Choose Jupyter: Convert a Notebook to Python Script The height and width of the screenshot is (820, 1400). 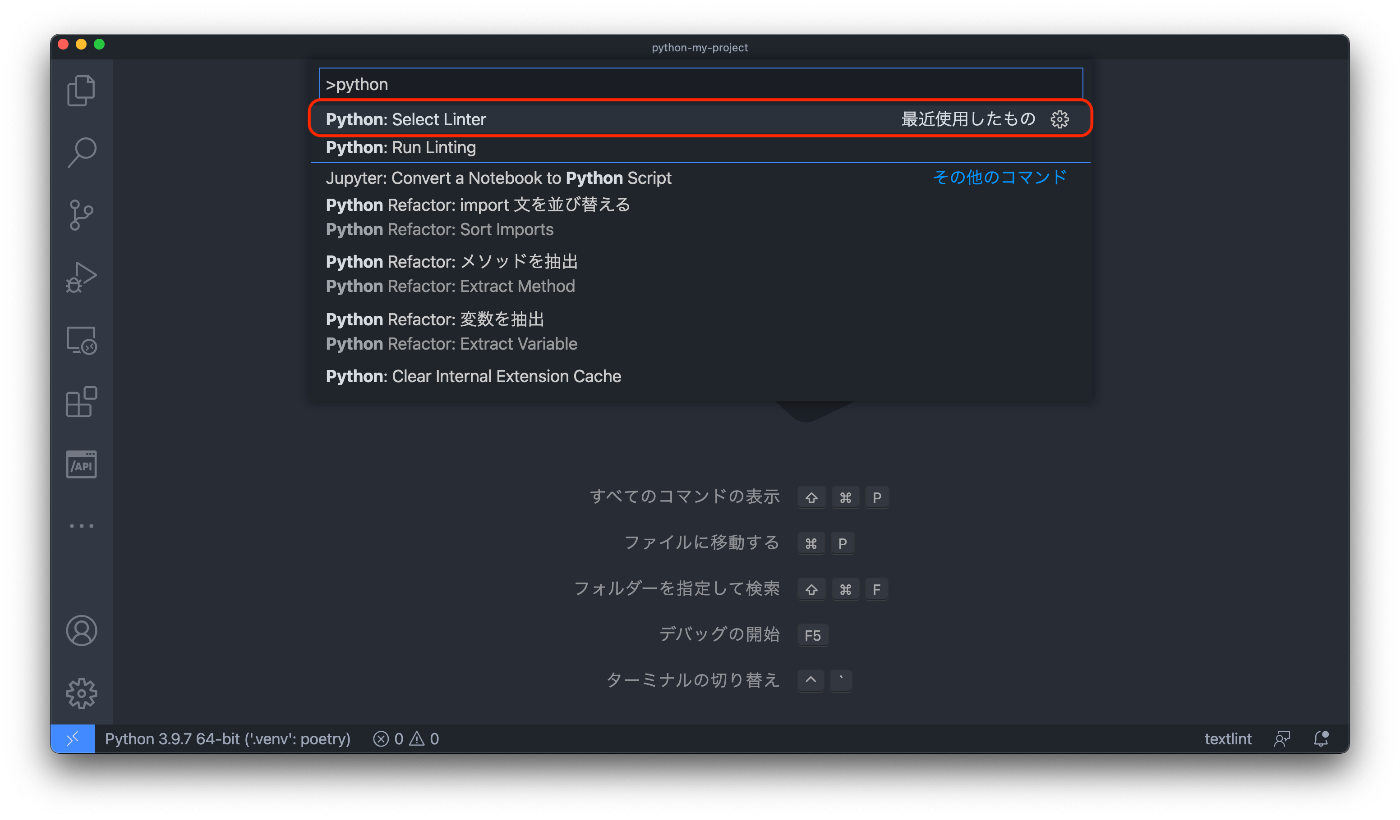(700, 178)
